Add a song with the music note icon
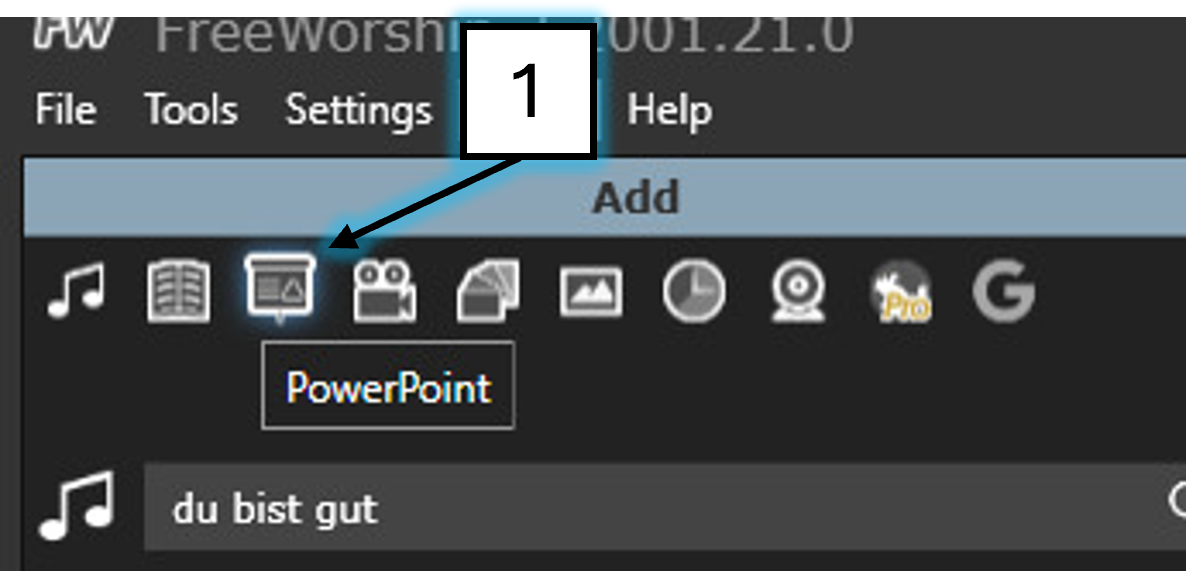The image size is (1186, 571). pyautogui.click(x=76, y=291)
